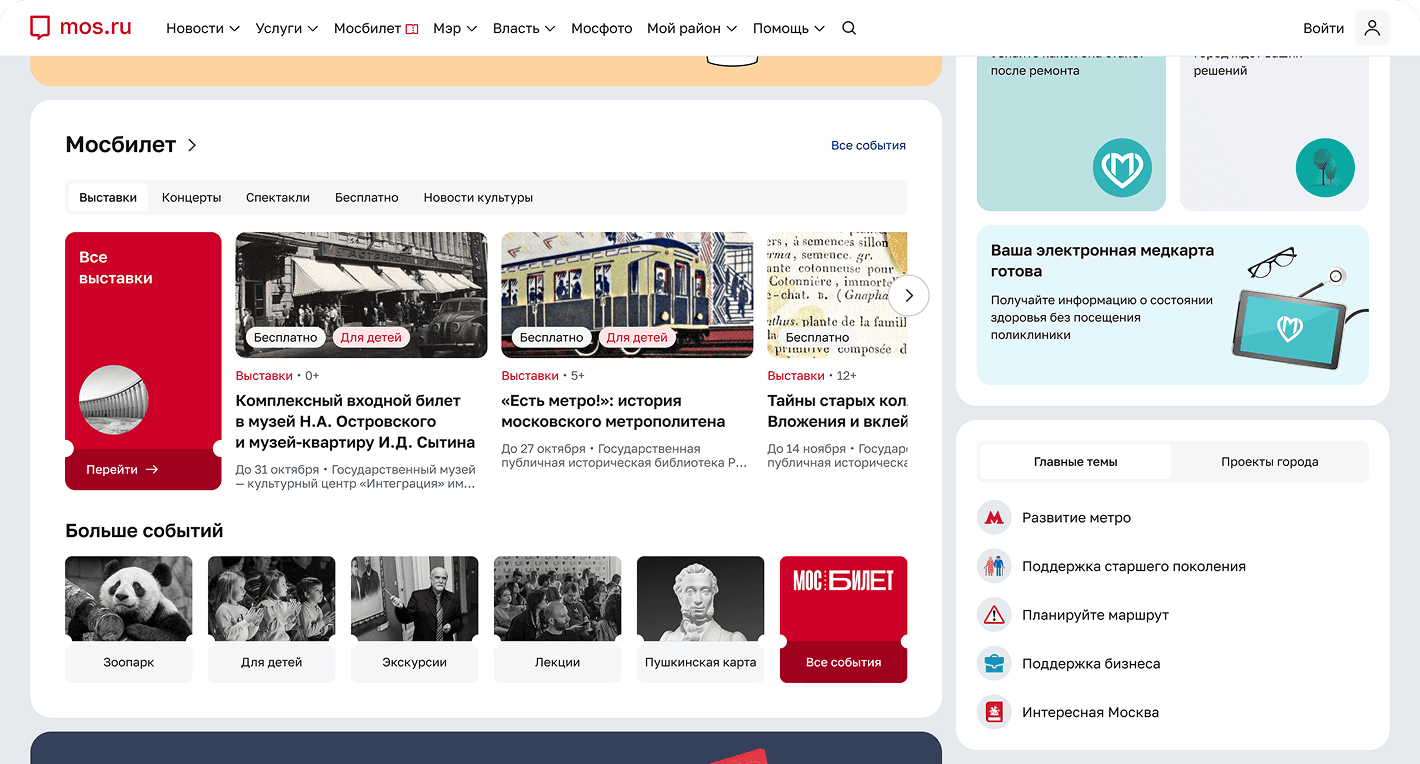Open the Новости культуры tab

(x=478, y=197)
